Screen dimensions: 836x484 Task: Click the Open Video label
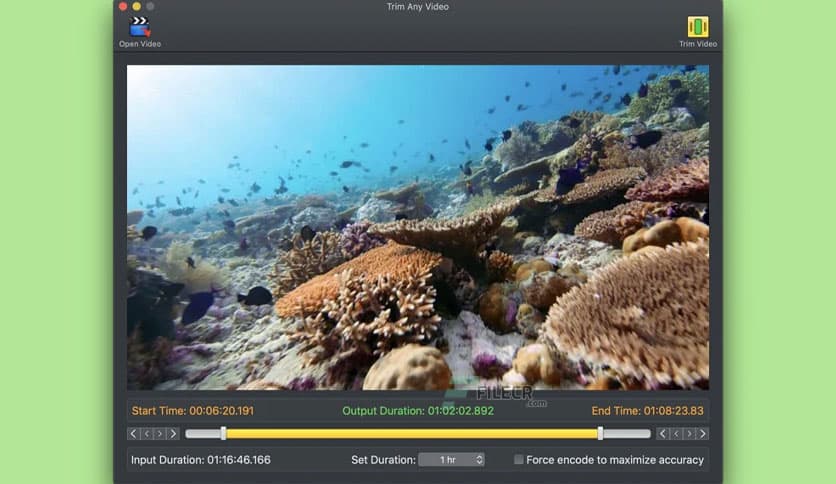(140, 44)
